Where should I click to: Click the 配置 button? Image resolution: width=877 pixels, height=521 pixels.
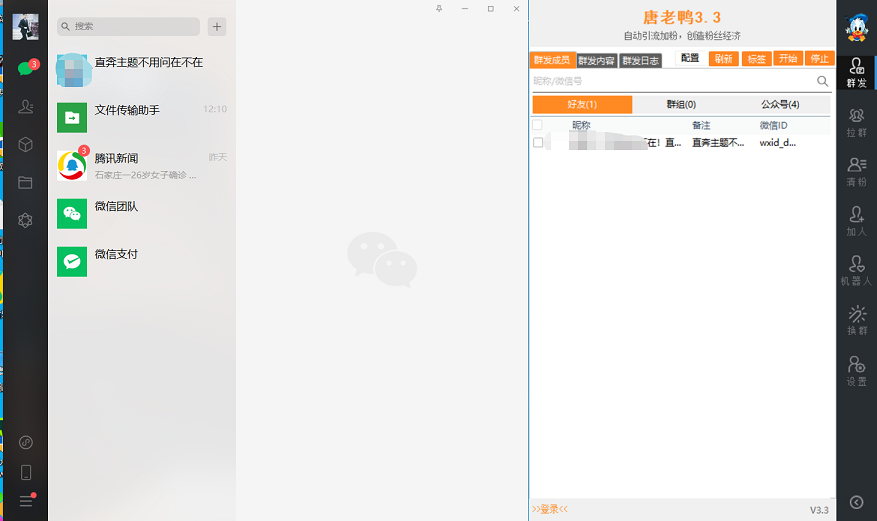coord(690,58)
